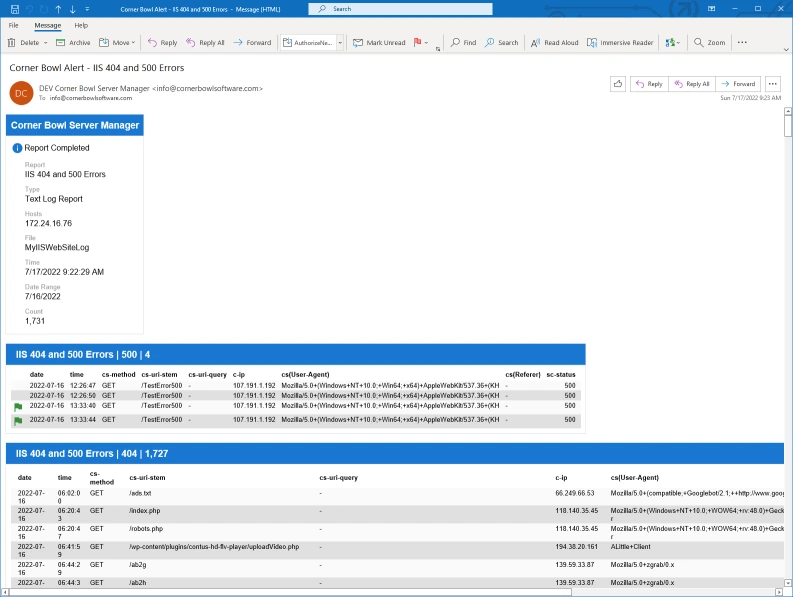
Task: Click green flag on 13:33:44 row
Action: click(x=18, y=421)
